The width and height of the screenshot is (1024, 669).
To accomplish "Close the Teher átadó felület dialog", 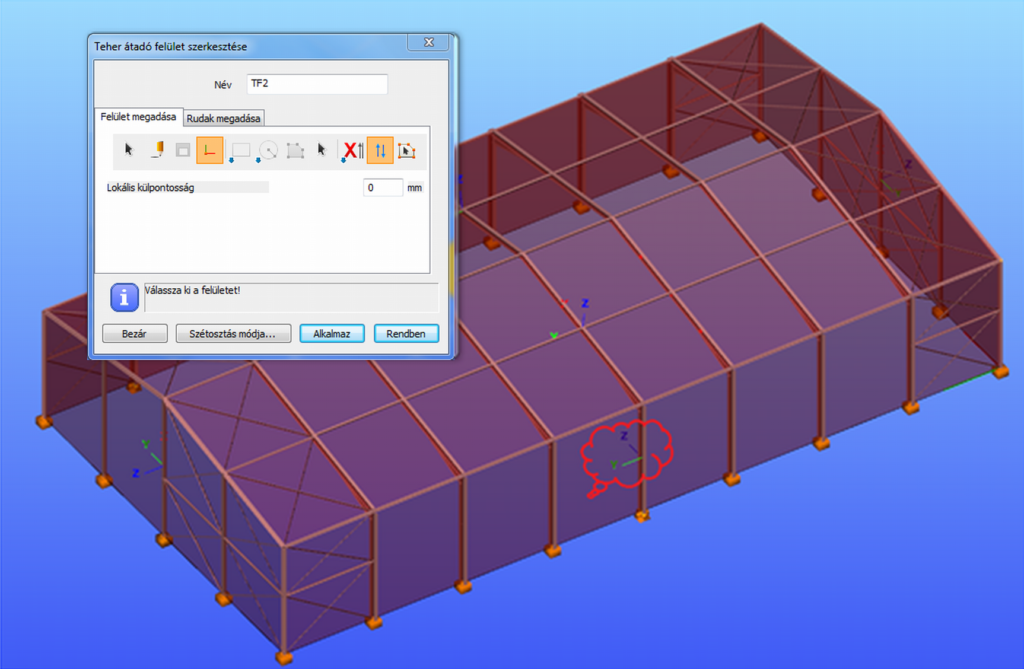I will coord(428,42).
